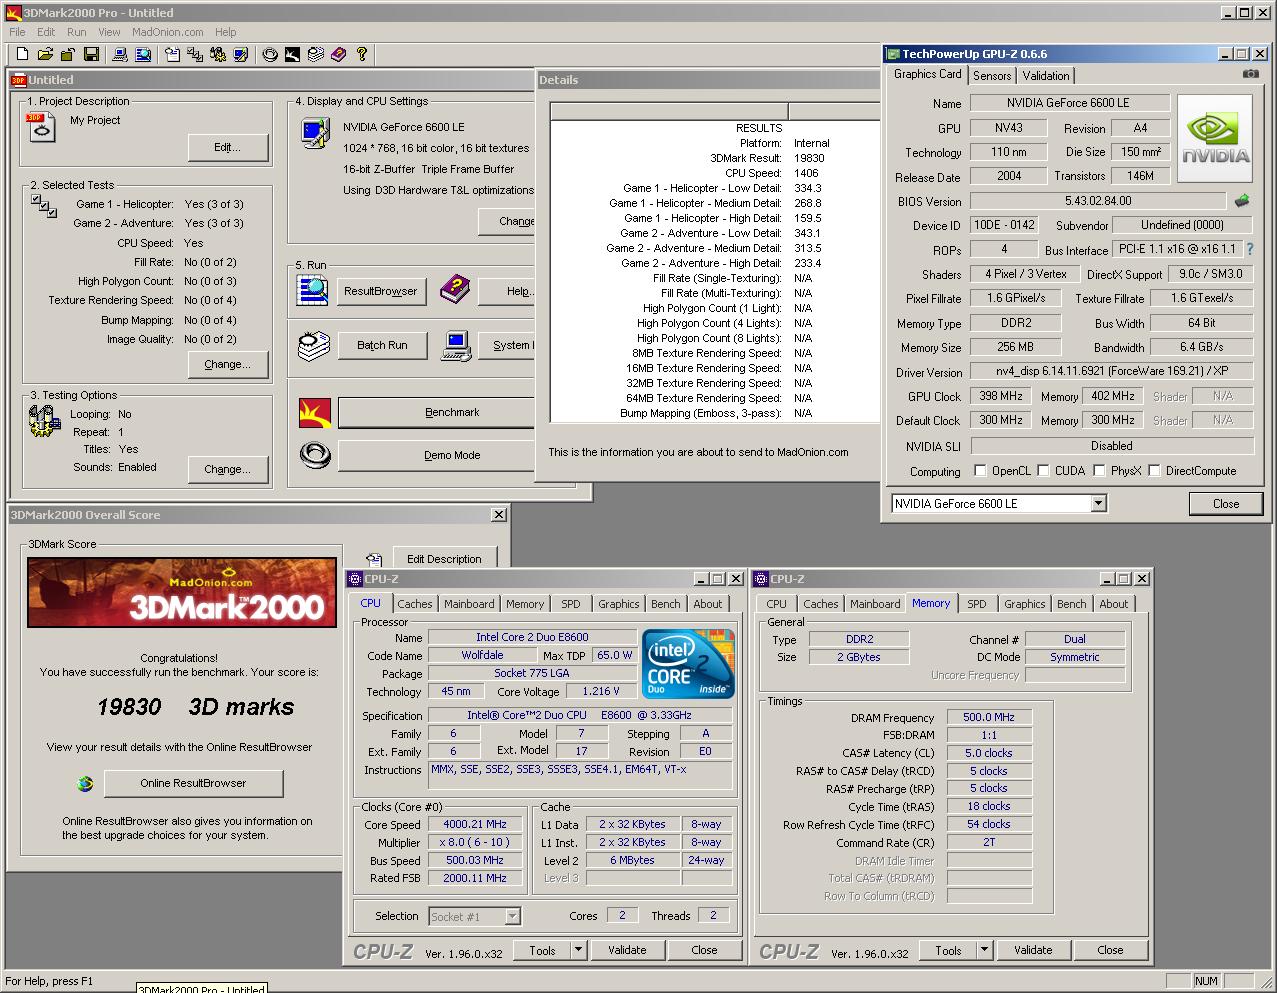
Task: Click the demo mode reel toolbar icon
Action: (270, 55)
